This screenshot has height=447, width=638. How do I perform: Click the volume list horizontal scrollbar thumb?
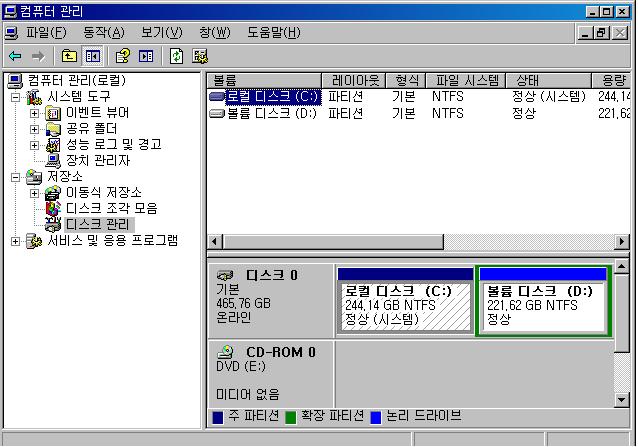click(333, 242)
